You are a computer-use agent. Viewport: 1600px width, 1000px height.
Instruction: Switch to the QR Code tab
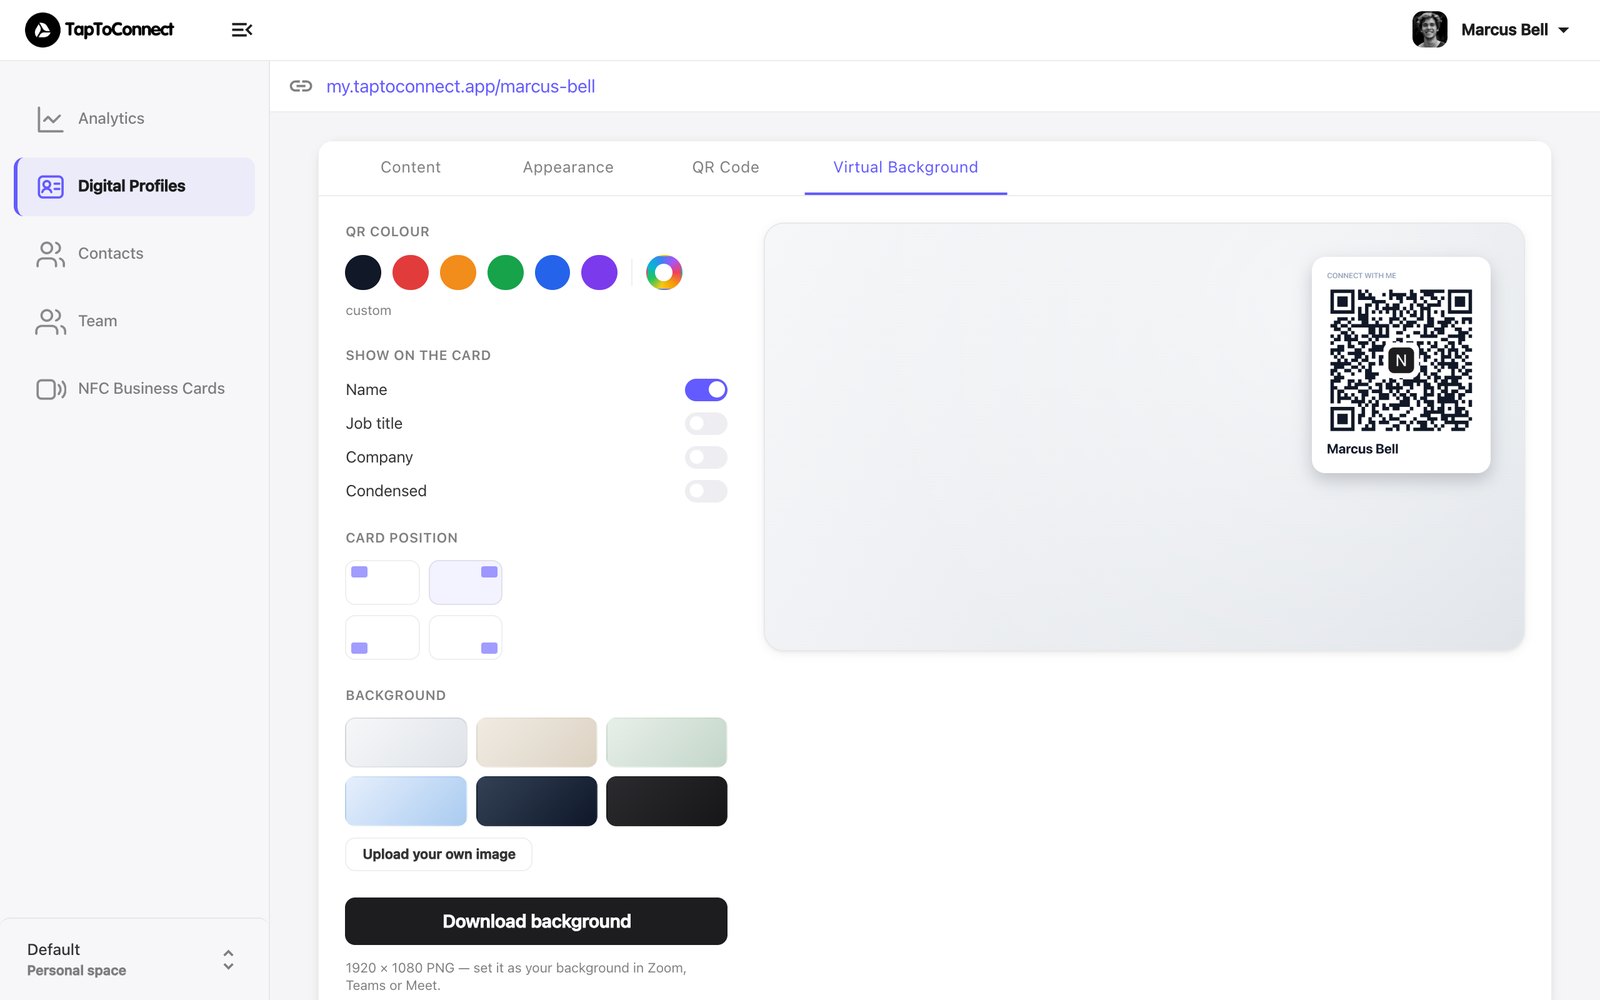point(726,167)
